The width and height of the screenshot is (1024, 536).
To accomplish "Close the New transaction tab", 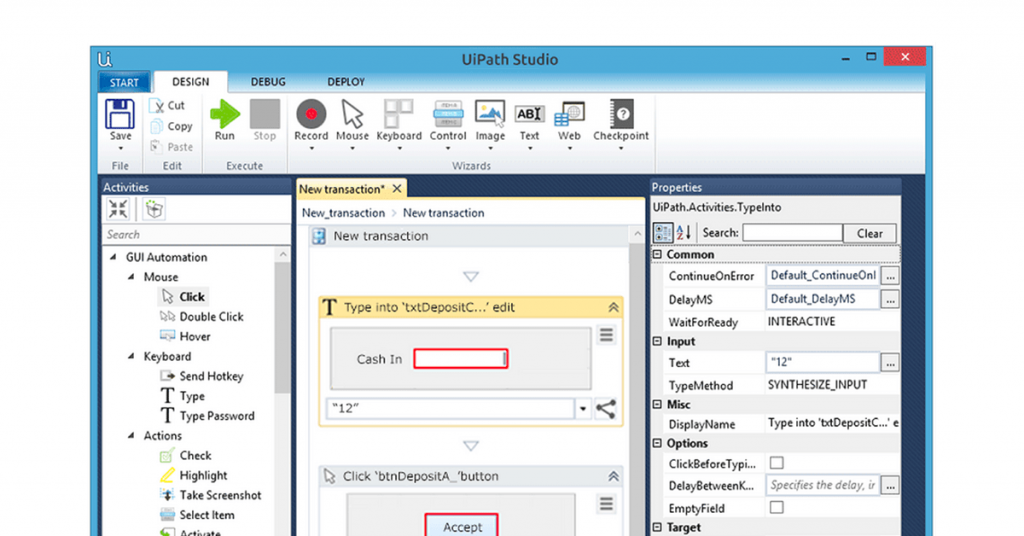I will click(x=396, y=189).
